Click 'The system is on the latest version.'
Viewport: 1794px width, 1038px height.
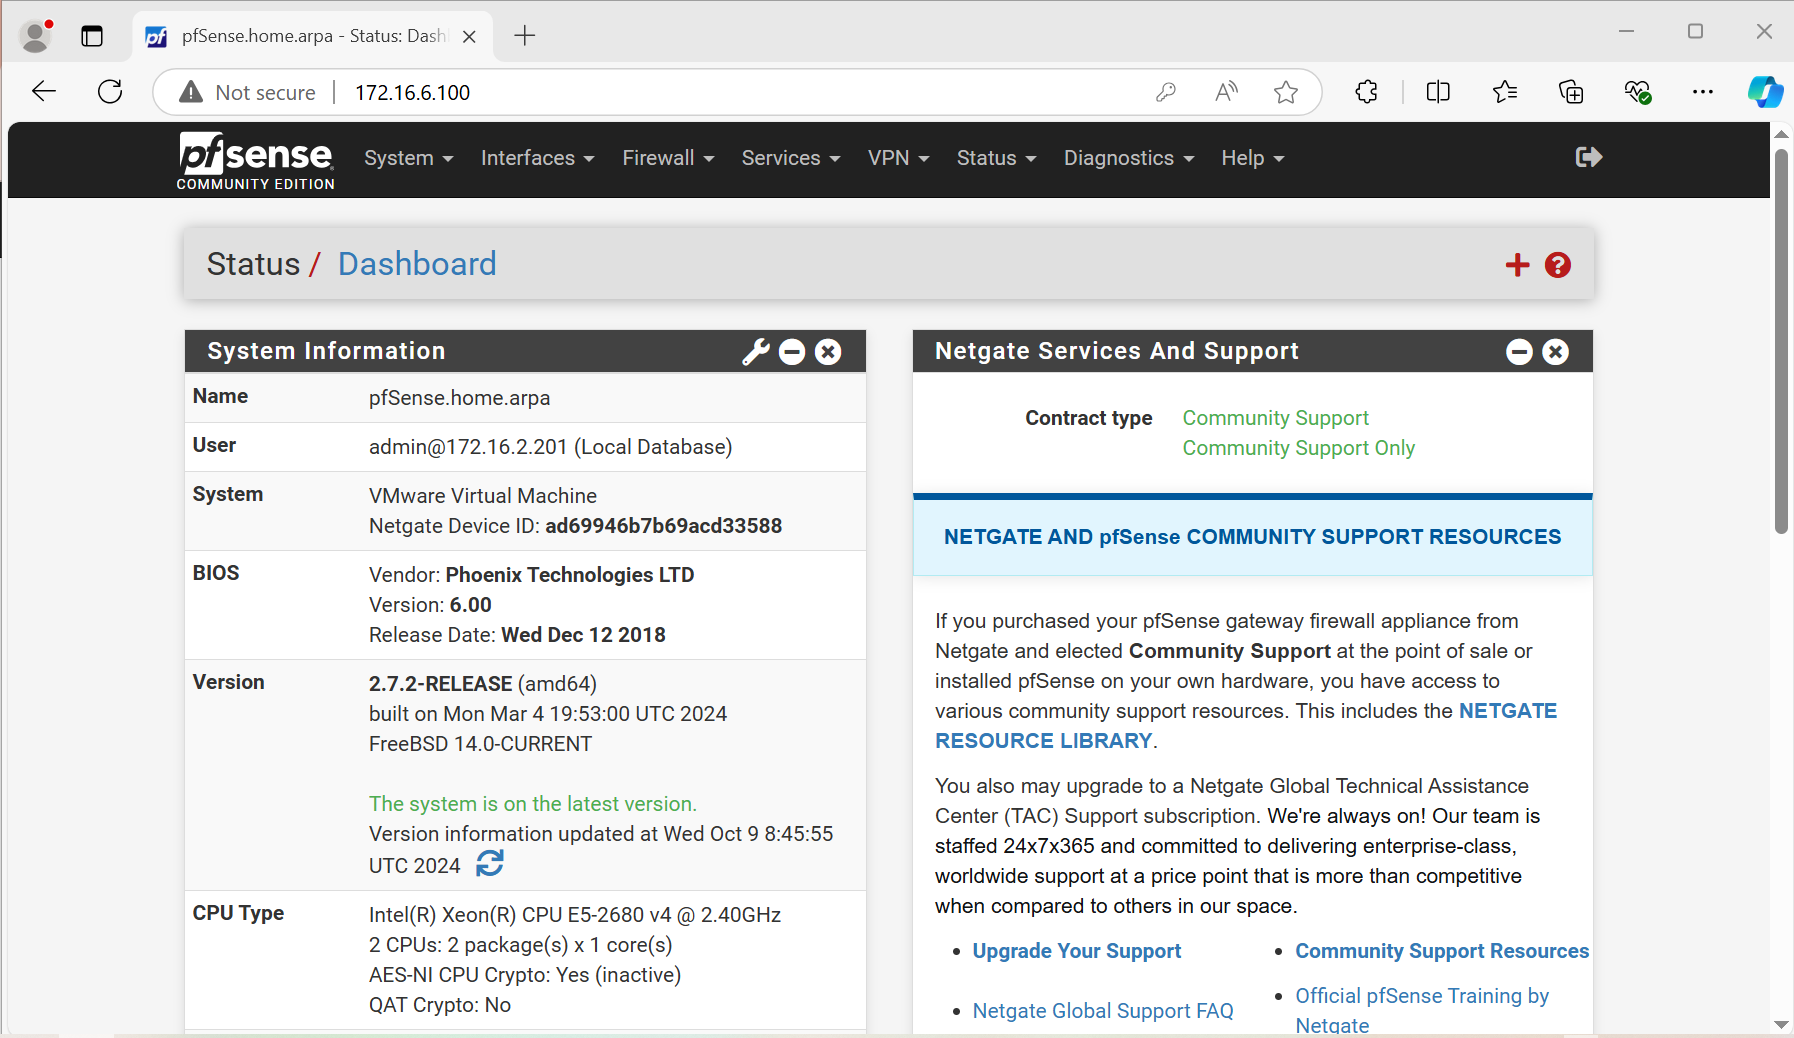coord(533,804)
